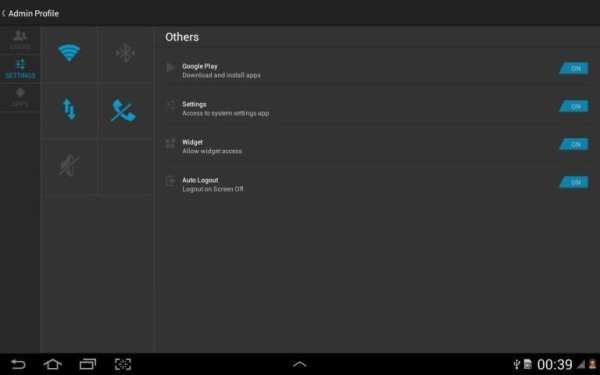This screenshot has width=600, height=375.
Task: Click the Auto Logout row icon
Action: (x=171, y=181)
